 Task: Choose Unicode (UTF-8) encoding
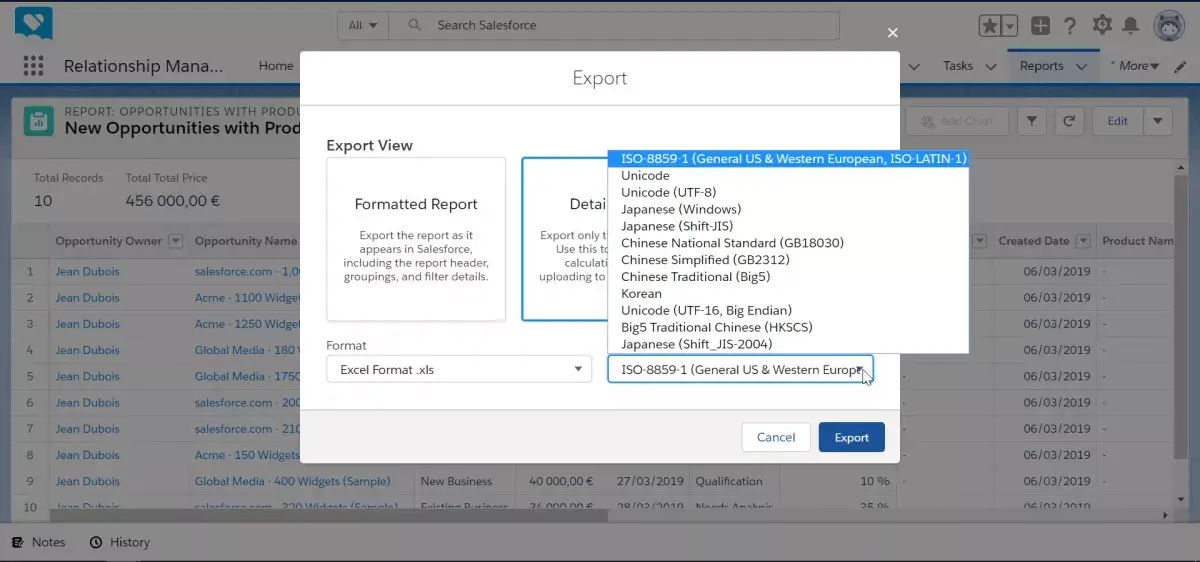click(788, 193)
